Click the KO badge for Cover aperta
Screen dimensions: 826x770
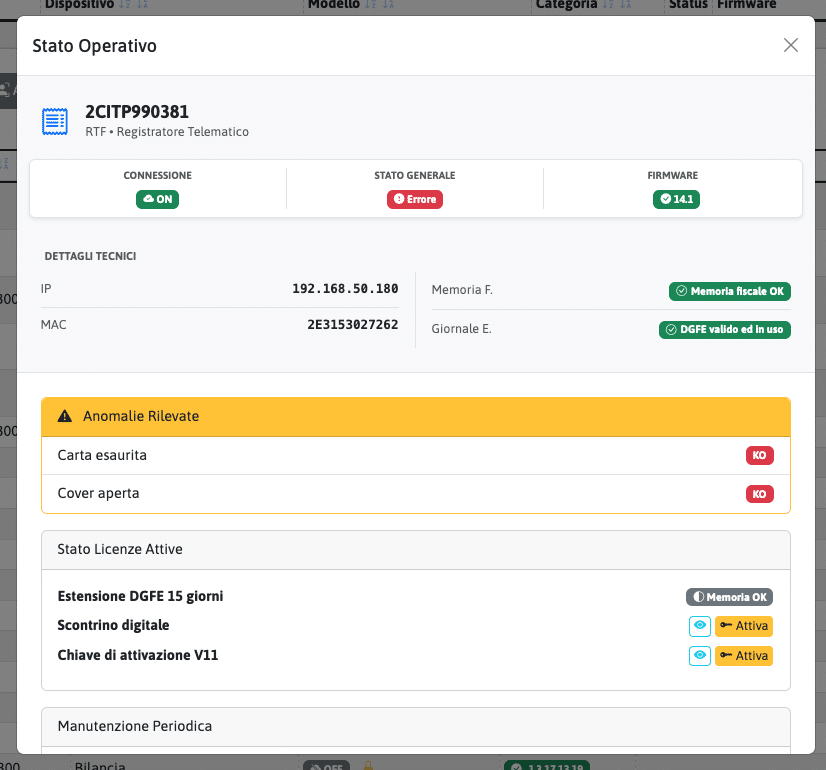coord(759,493)
